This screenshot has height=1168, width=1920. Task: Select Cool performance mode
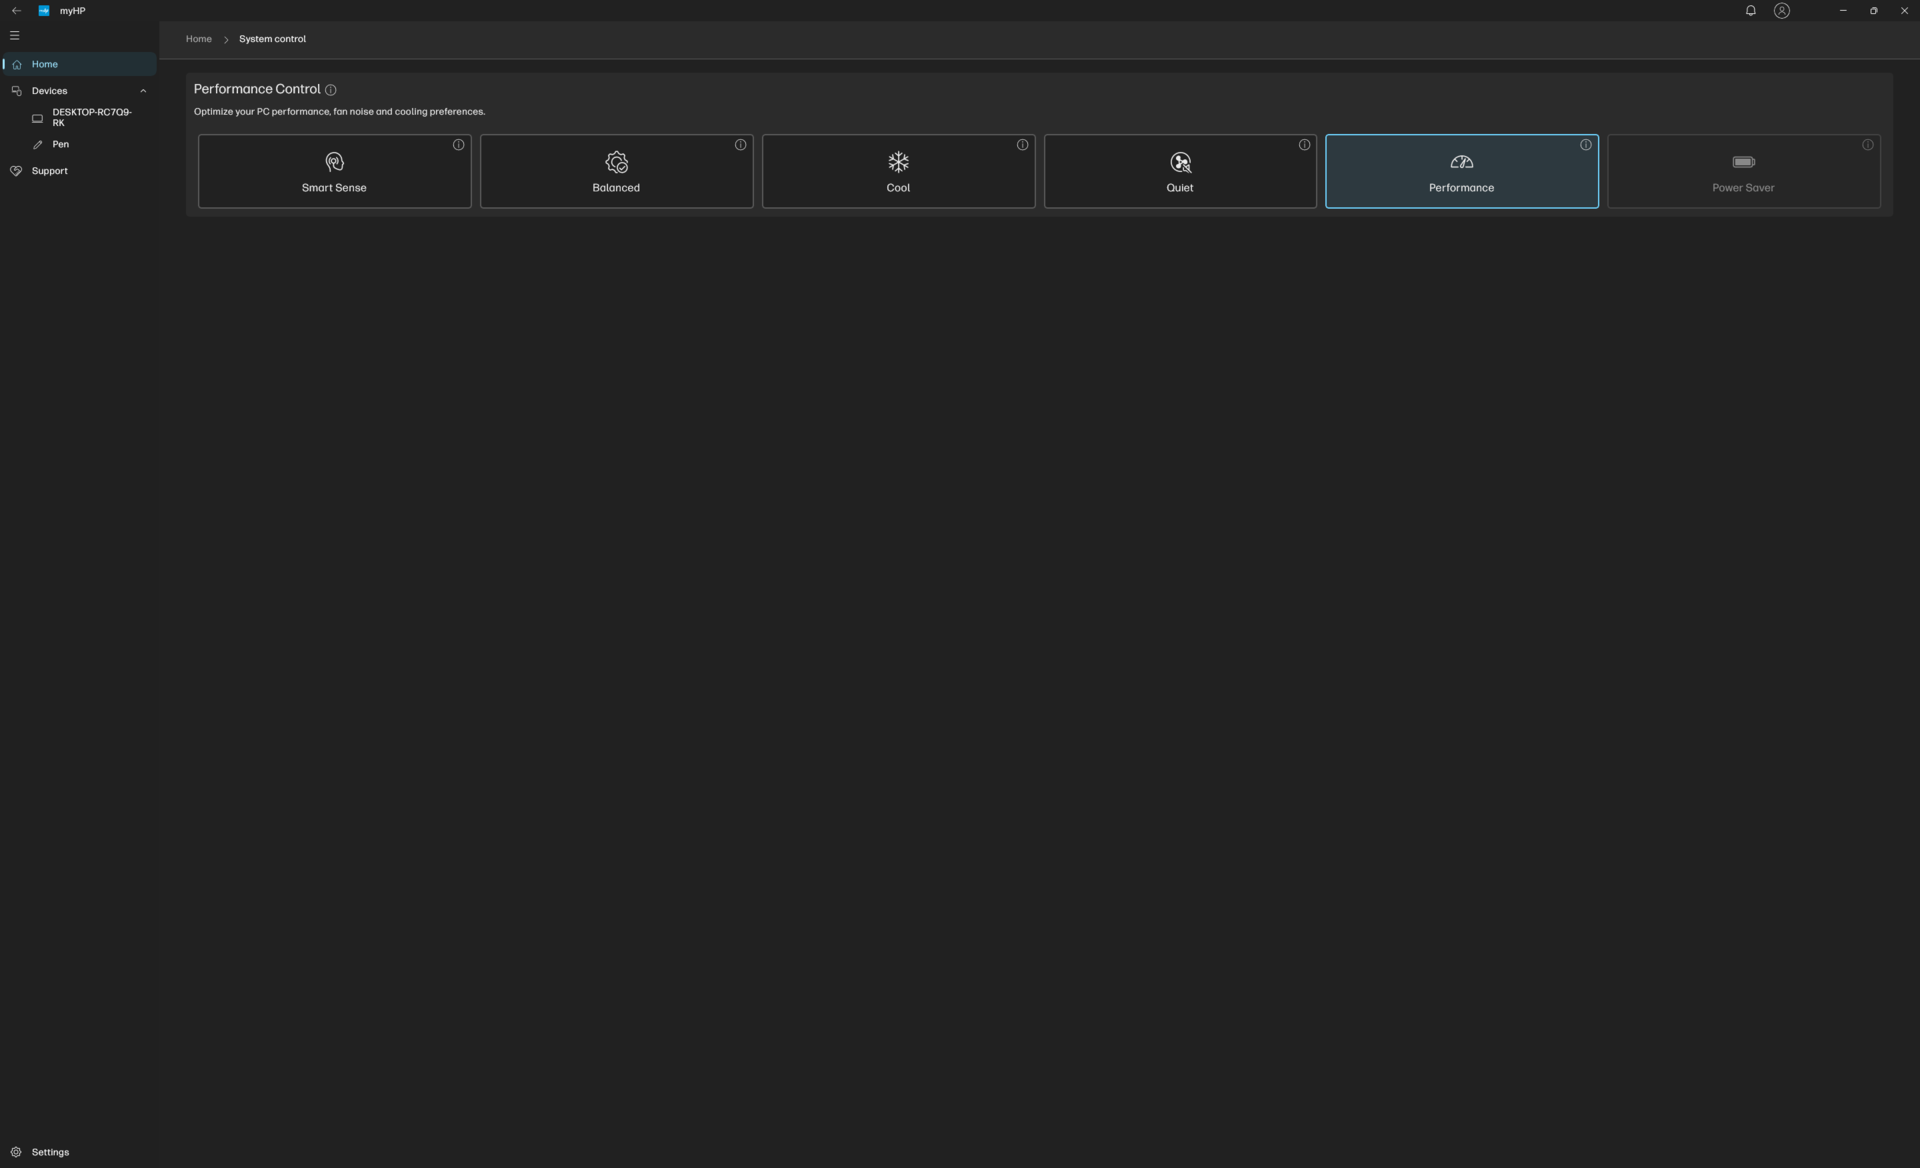tap(898, 172)
